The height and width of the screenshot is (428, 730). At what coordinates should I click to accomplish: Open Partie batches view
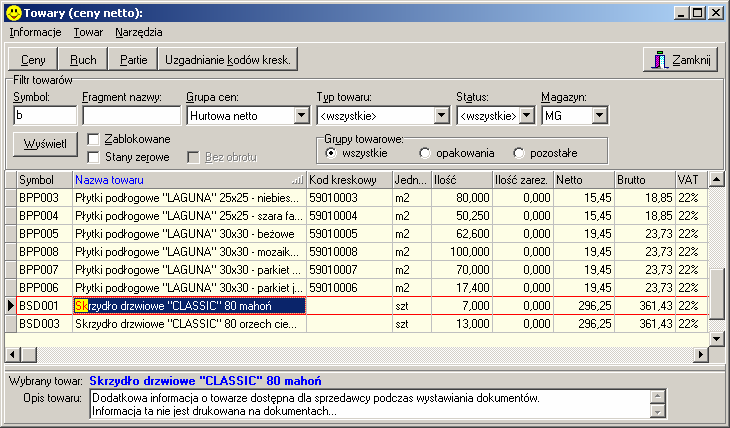[x=133, y=60]
